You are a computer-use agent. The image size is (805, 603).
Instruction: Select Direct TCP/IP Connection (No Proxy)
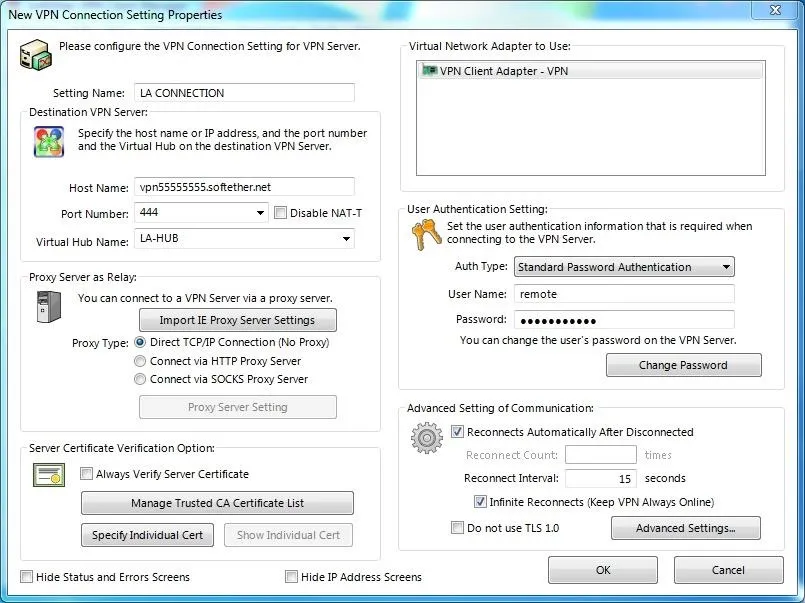click(x=140, y=342)
